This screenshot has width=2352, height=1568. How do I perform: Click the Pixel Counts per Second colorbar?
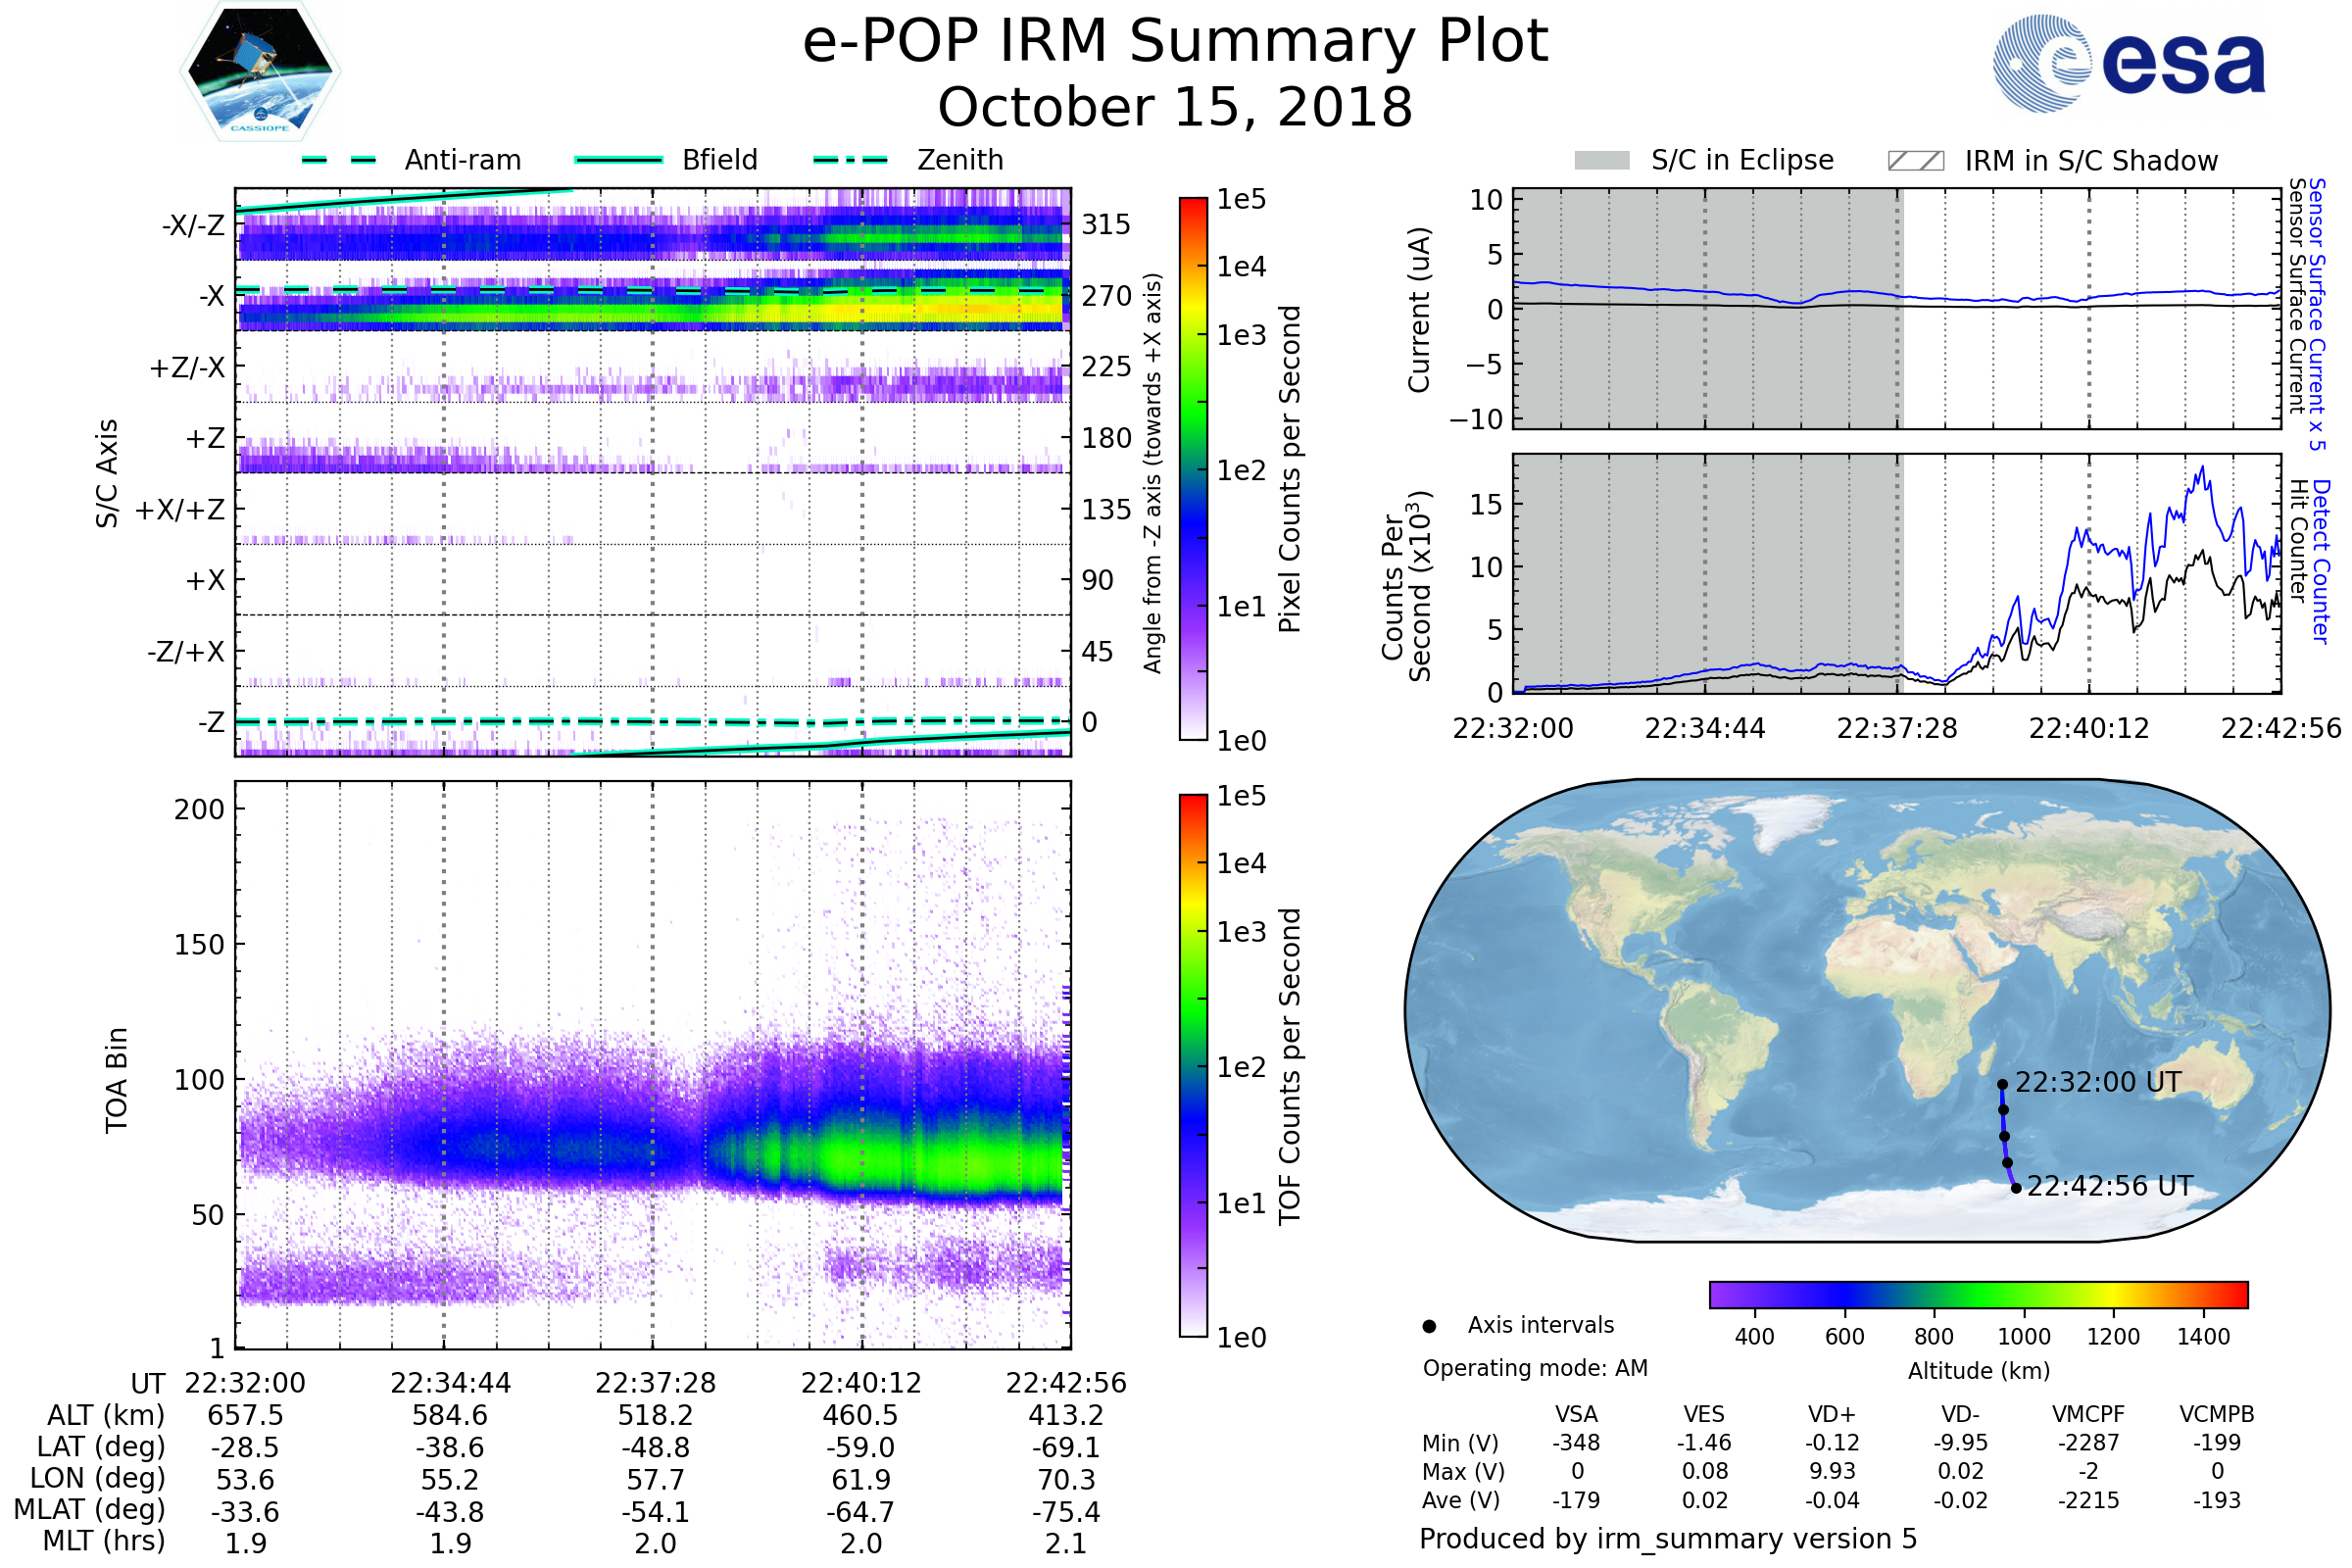[1193, 468]
